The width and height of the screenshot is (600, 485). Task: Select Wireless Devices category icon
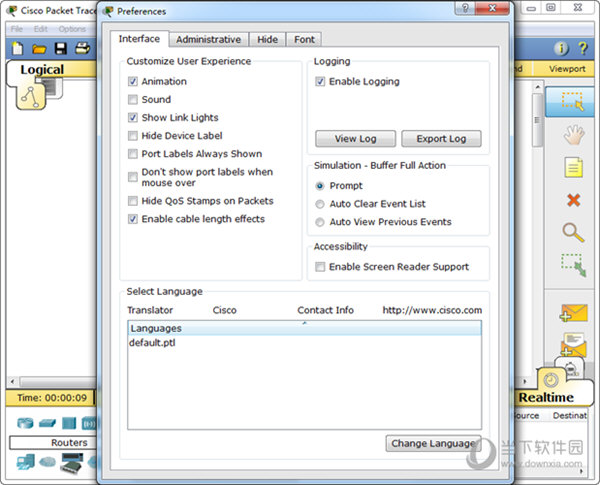tap(88, 423)
